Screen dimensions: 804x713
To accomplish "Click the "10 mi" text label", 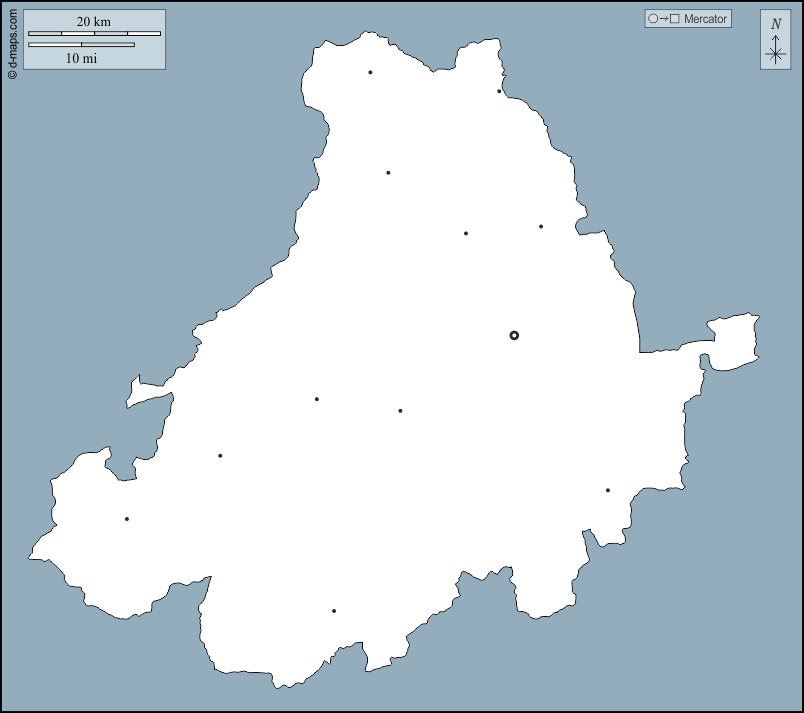I will [81, 58].
